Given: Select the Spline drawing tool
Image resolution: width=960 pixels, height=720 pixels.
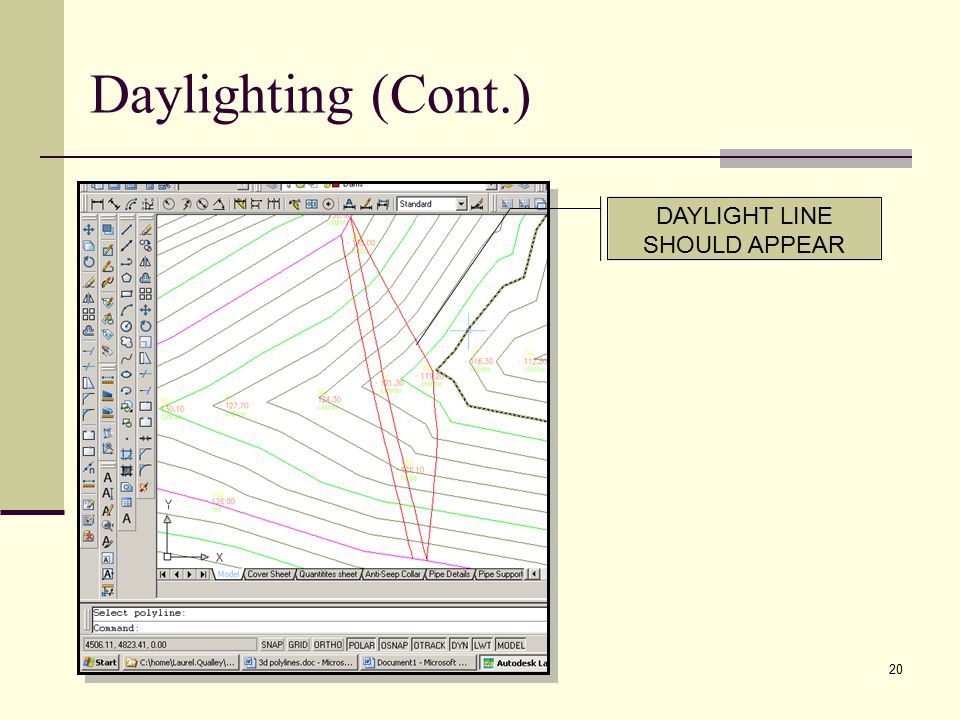Looking at the screenshot, I should click(127, 358).
